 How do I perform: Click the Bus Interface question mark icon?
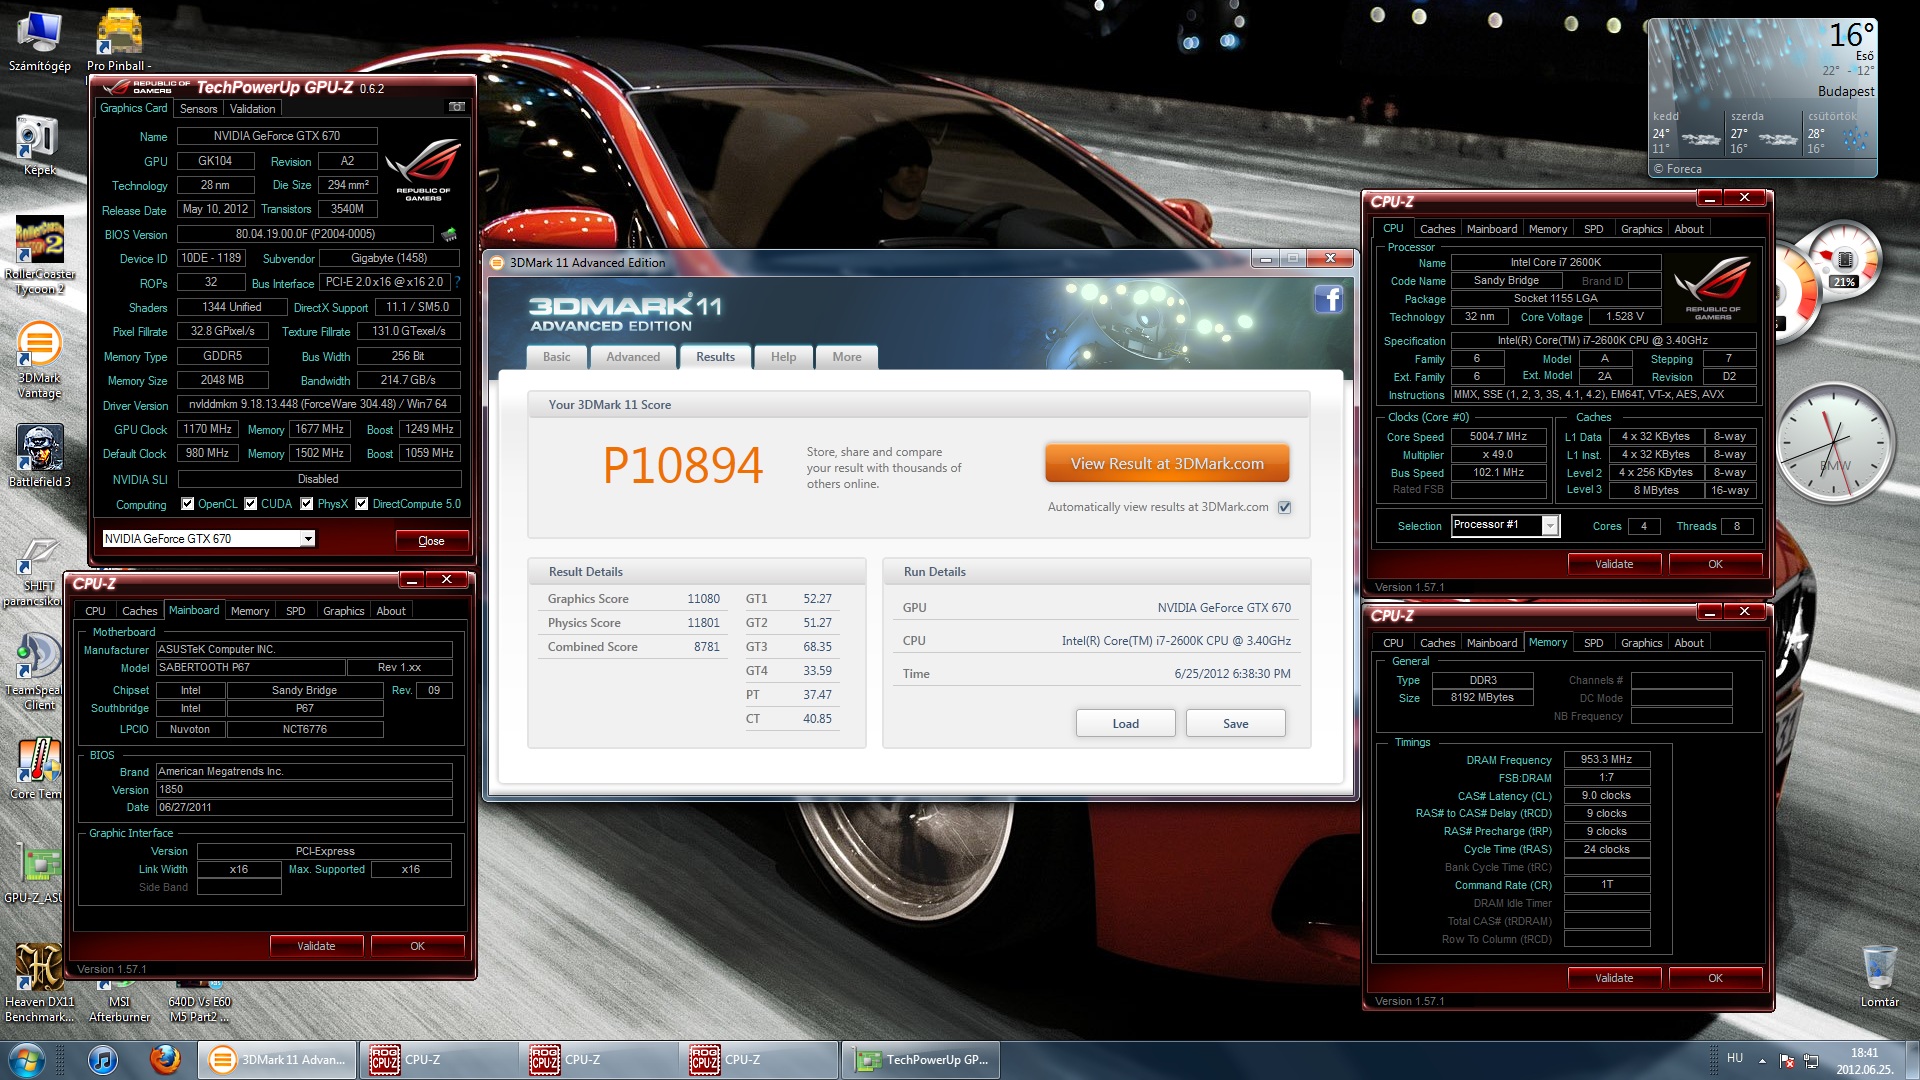(458, 283)
